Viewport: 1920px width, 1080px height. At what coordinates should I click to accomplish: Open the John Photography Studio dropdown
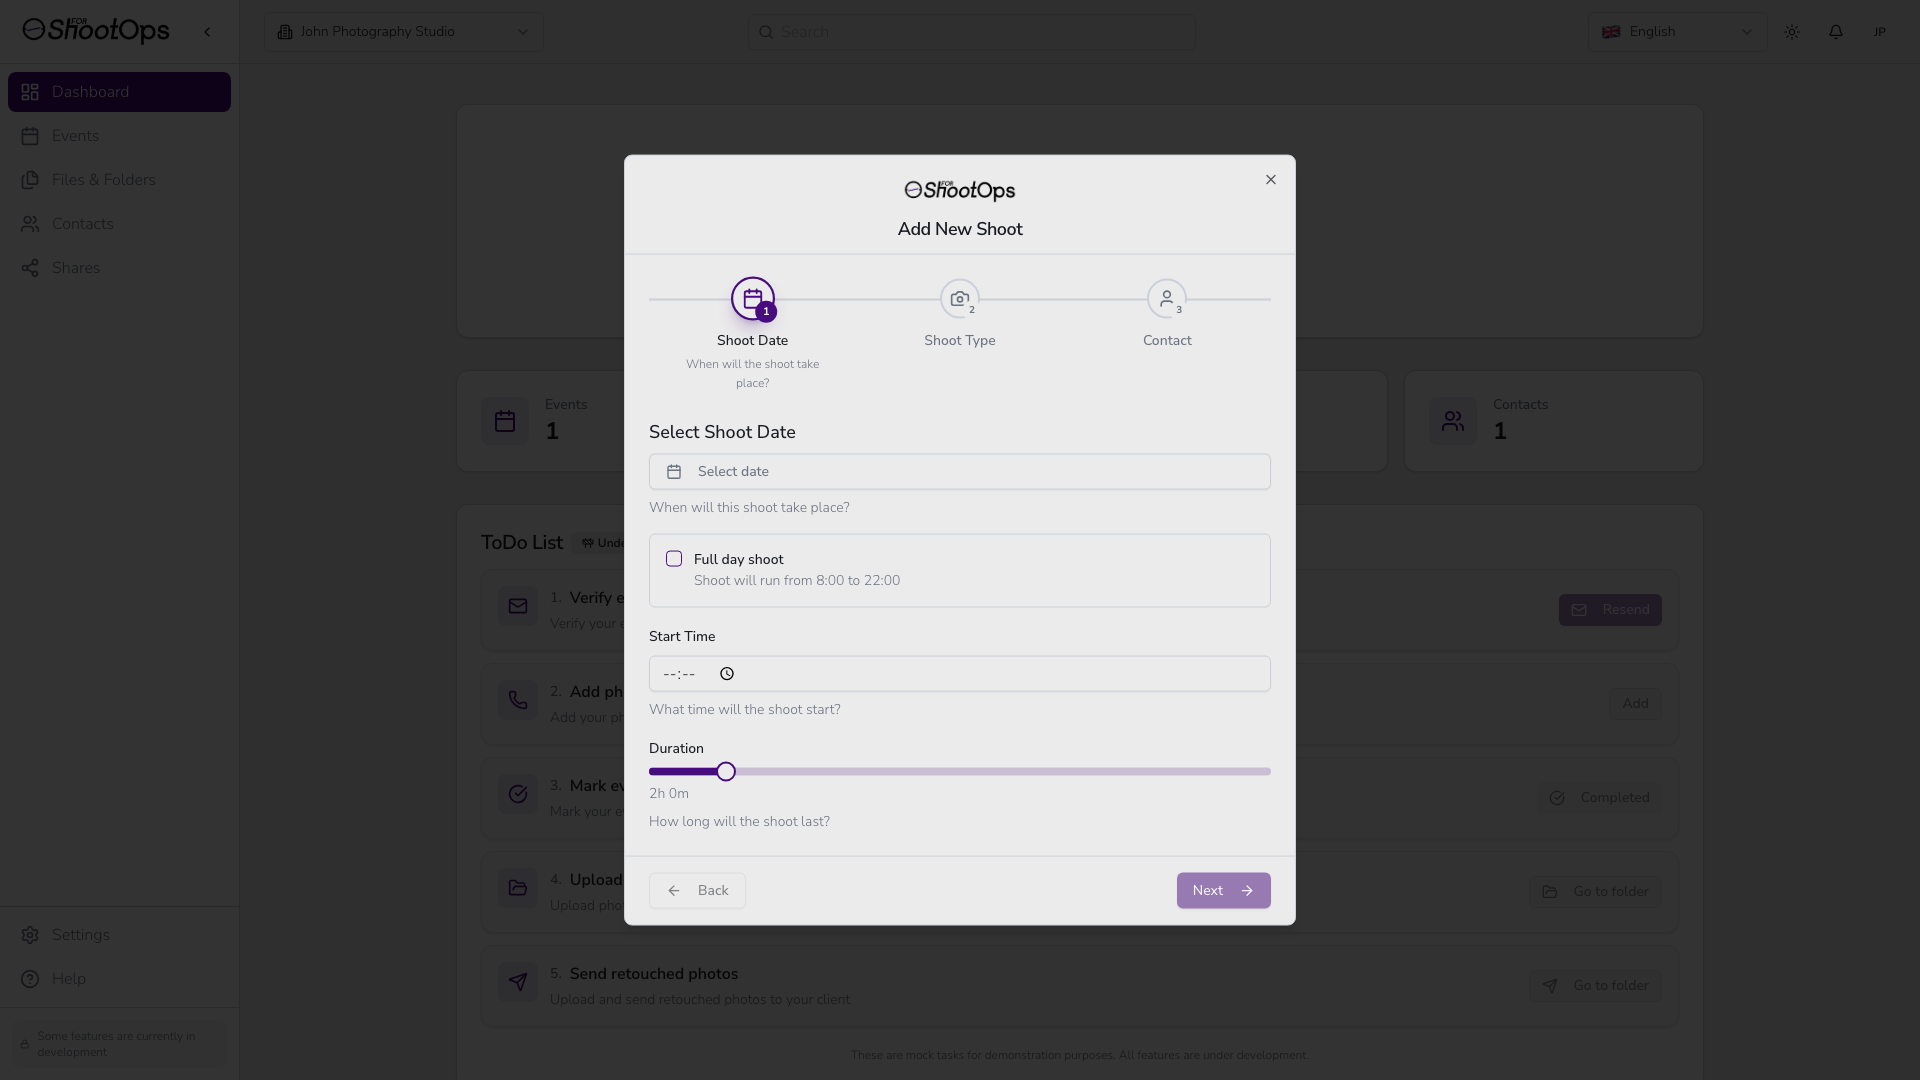point(403,32)
